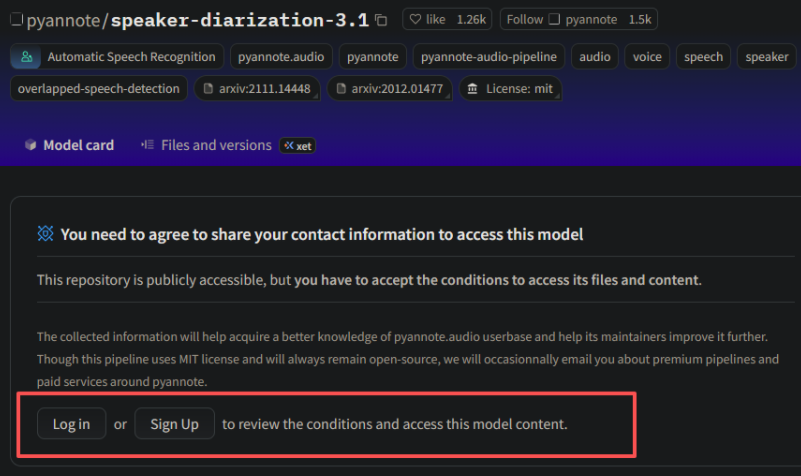This screenshot has height=476, width=801.
Task: Click the gated access icon beside heading
Action: [x=45, y=233]
